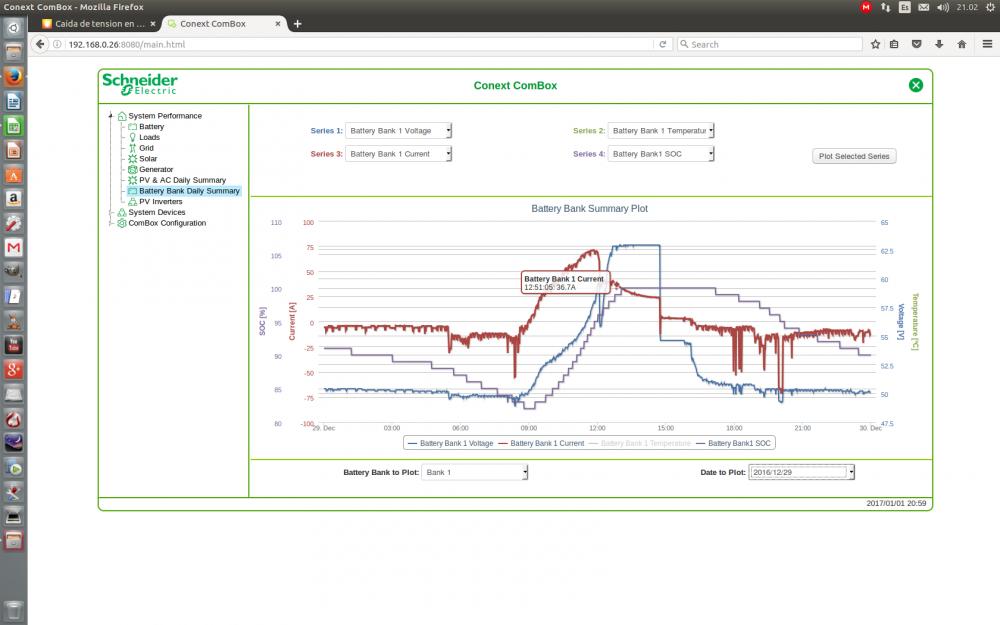Screen dimensions: 1000x625
Task: Open the session power gear in top bar
Action: tap(990, 7)
